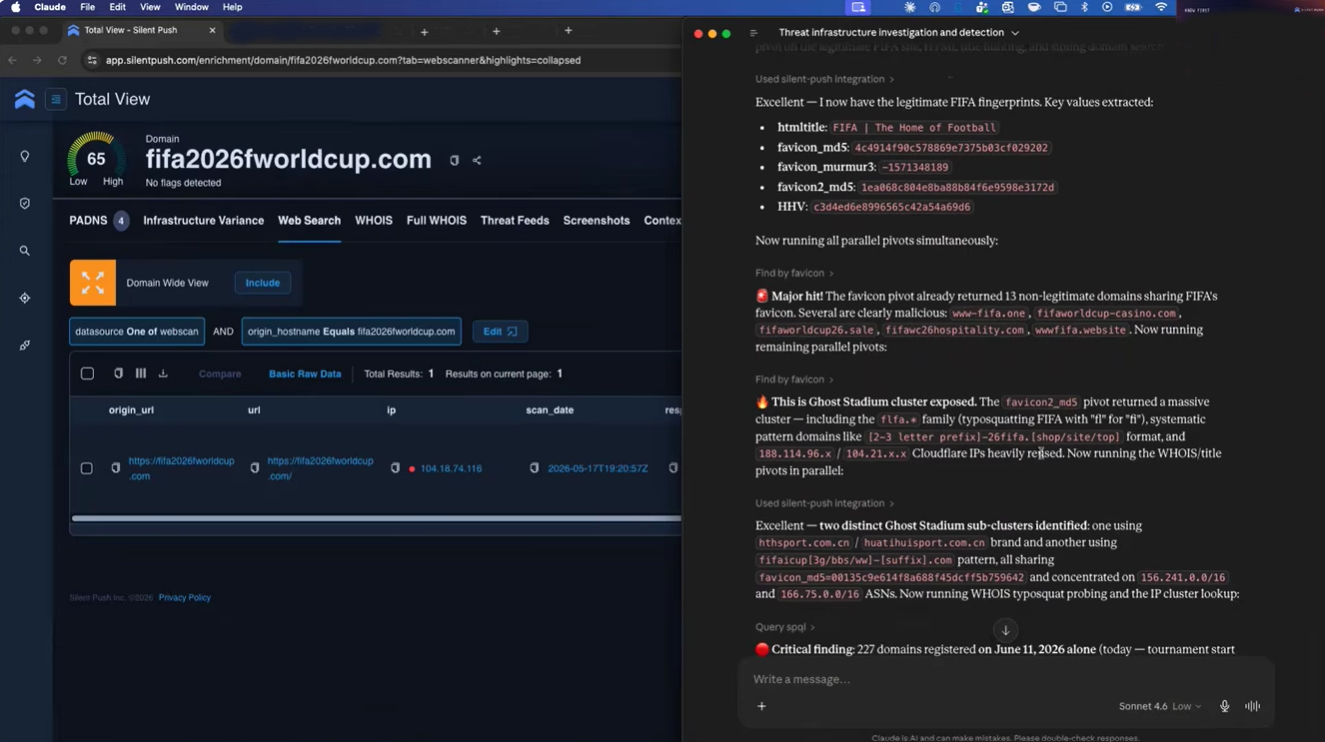Click the Wi-Fi icon in the menu bar

1161,7
